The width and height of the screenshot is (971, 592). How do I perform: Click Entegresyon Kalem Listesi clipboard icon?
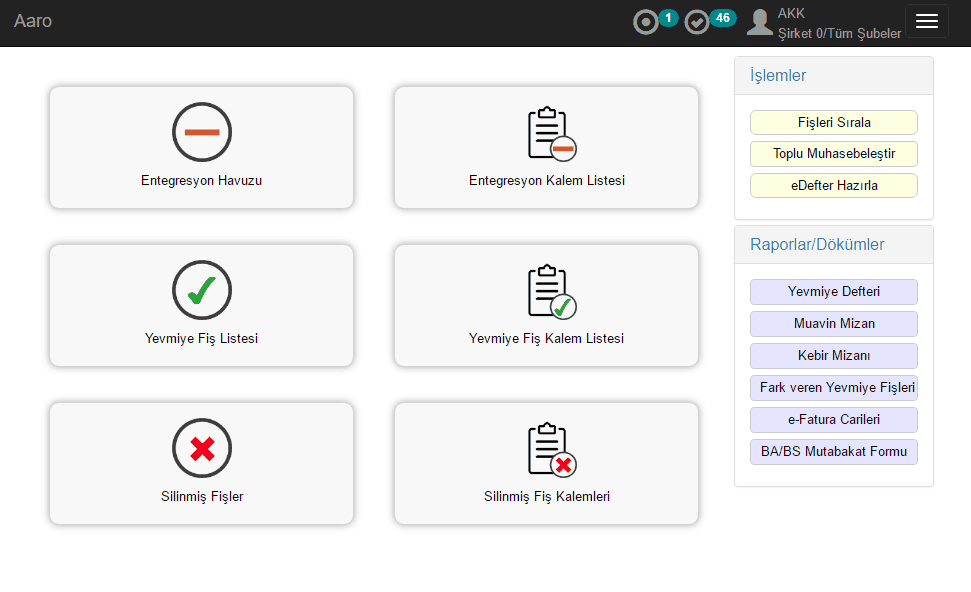[549, 133]
